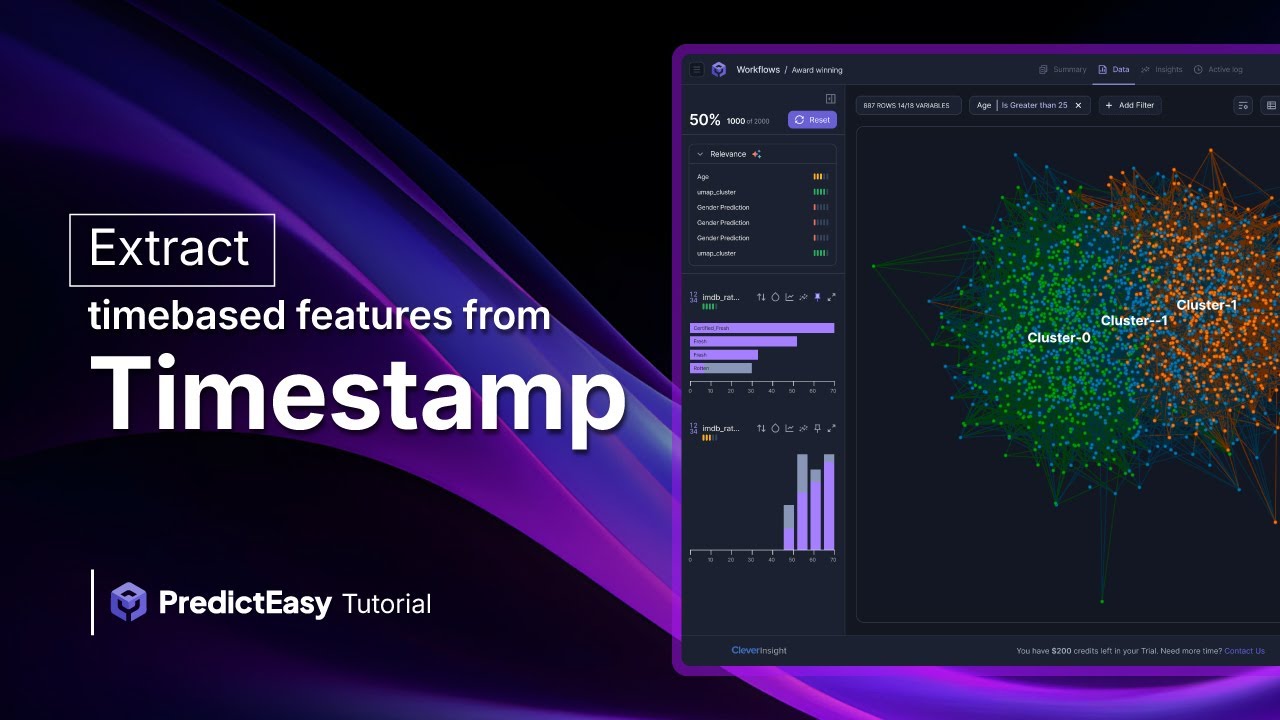Click the PredictEasy Tutorial logo at bottom left
Viewport: 1280px width, 720px height.
click(270, 603)
